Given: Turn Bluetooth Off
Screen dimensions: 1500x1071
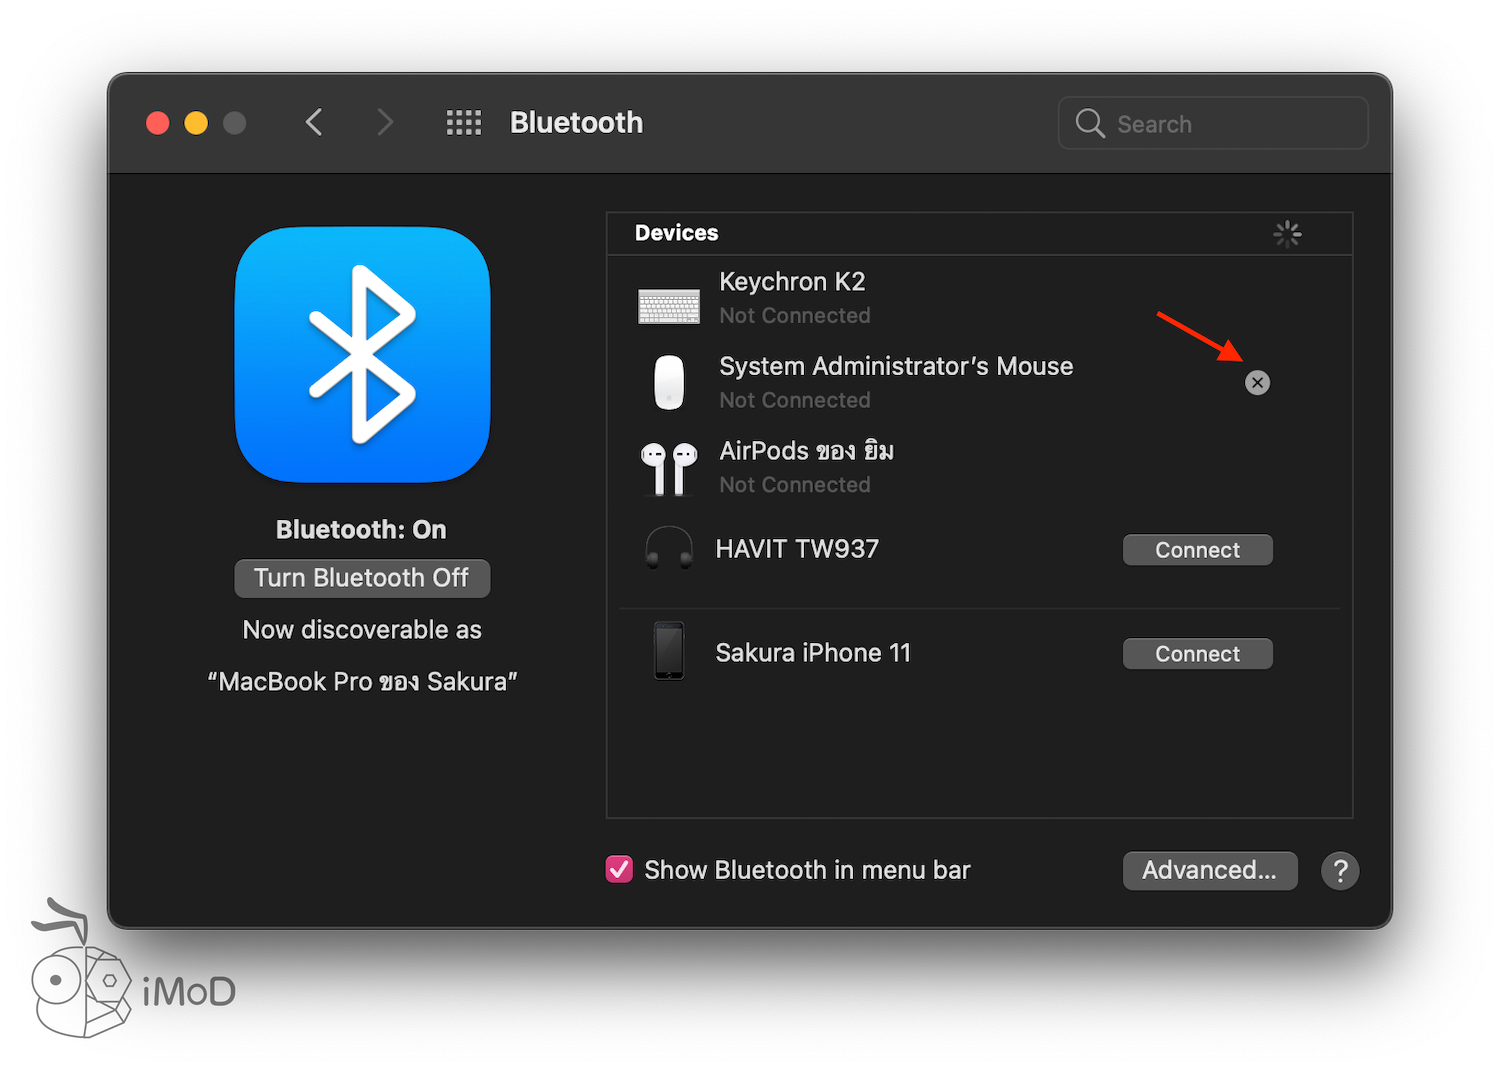Looking at the screenshot, I should point(362,578).
